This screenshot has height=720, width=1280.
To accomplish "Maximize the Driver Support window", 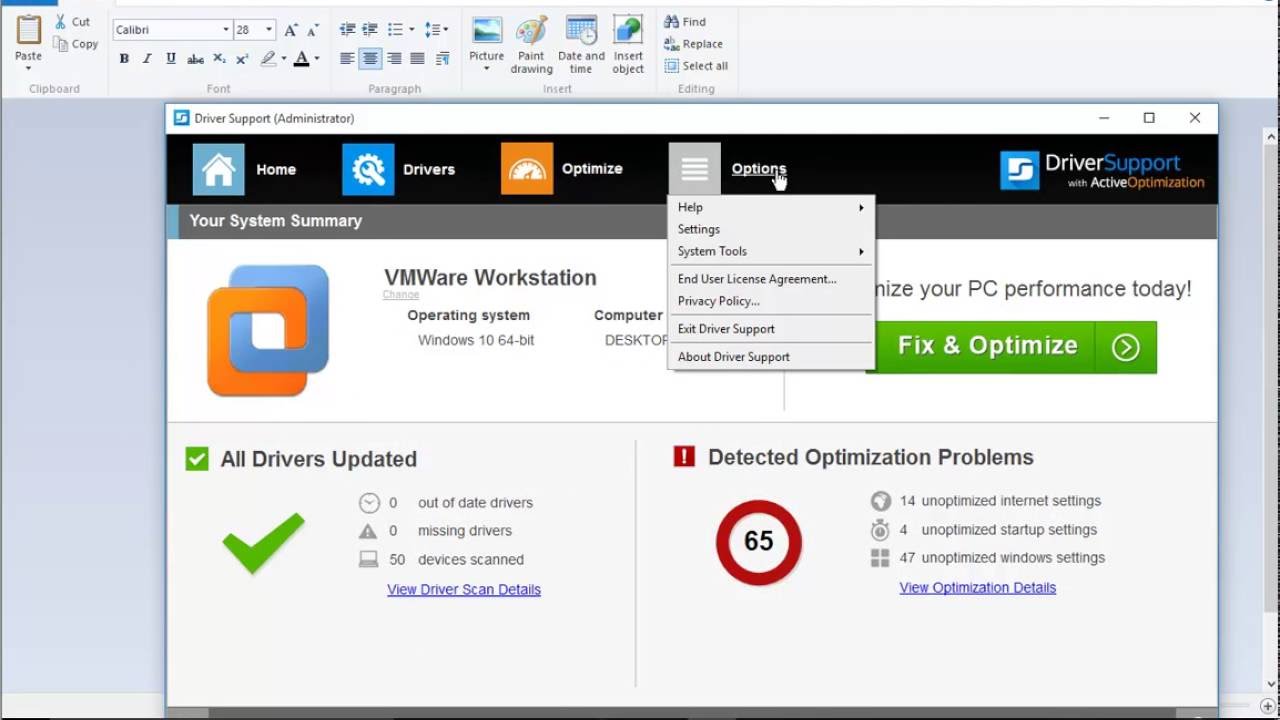I will (1149, 118).
